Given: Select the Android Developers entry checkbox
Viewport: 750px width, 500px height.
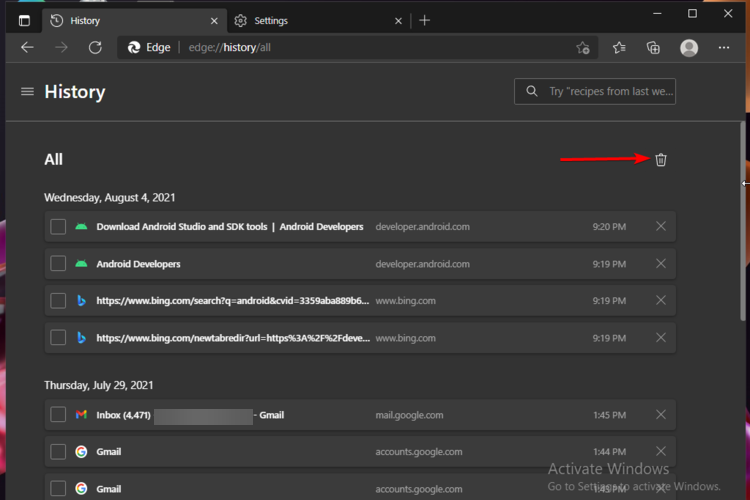Looking at the screenshot, I should coord(58,264).
